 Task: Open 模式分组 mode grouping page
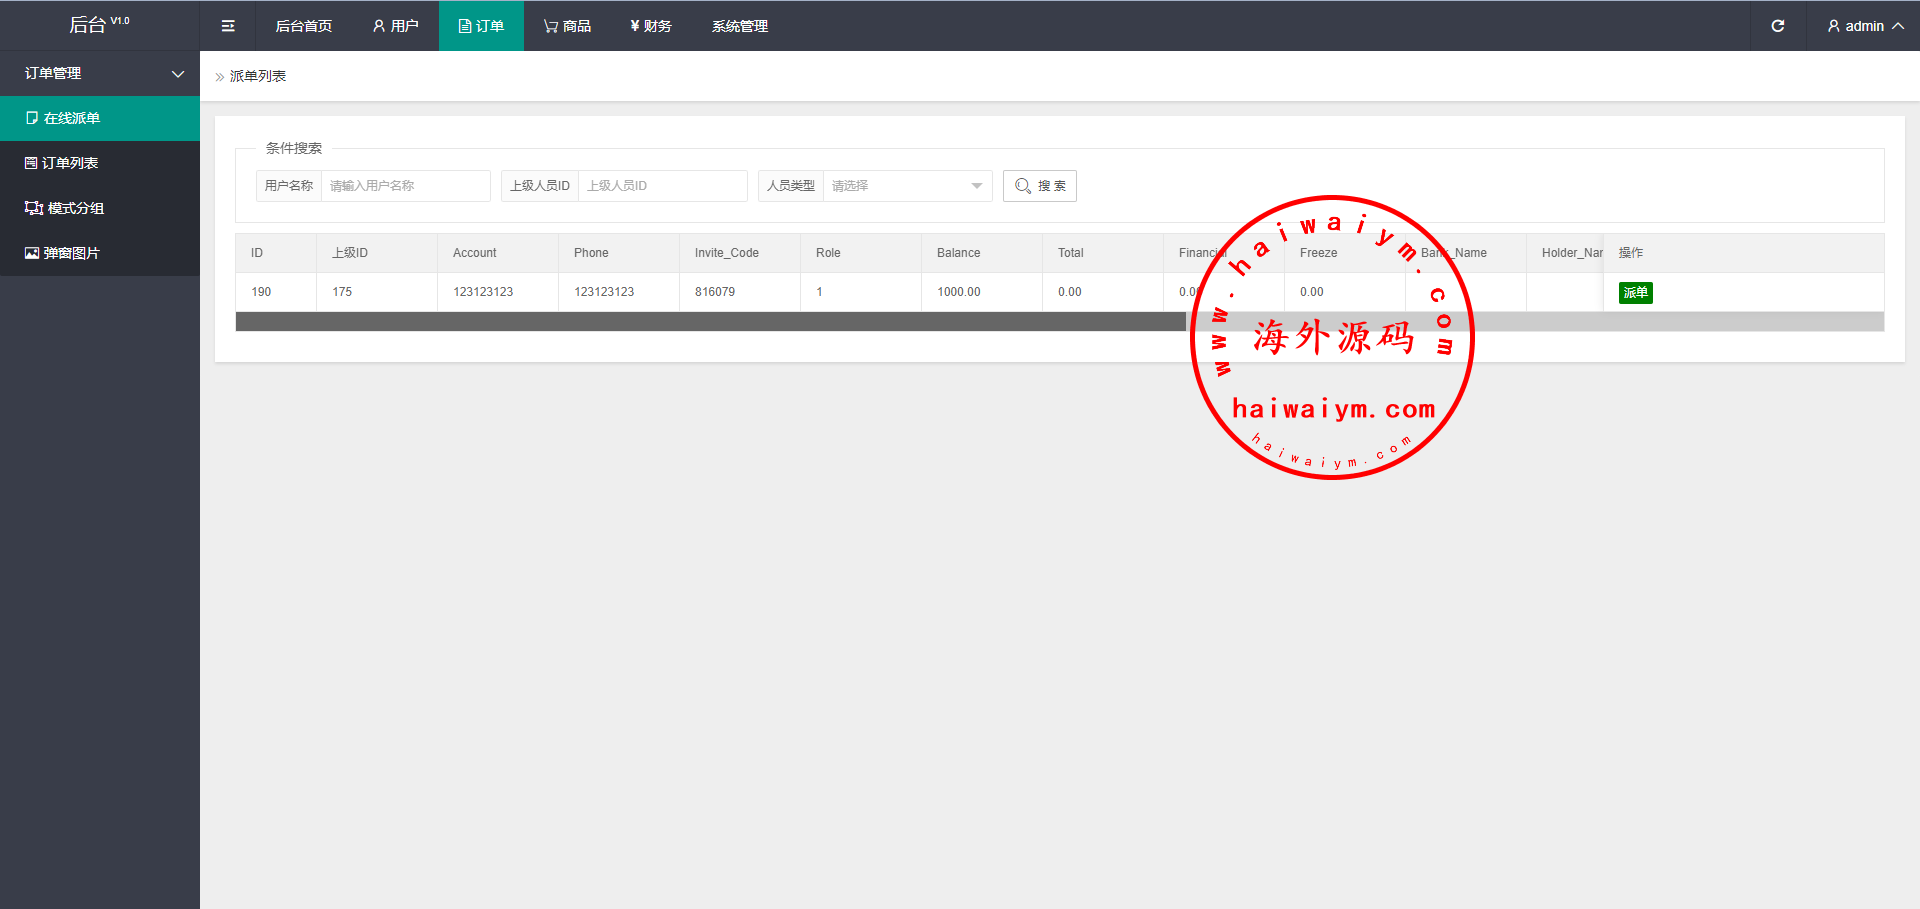75,208
